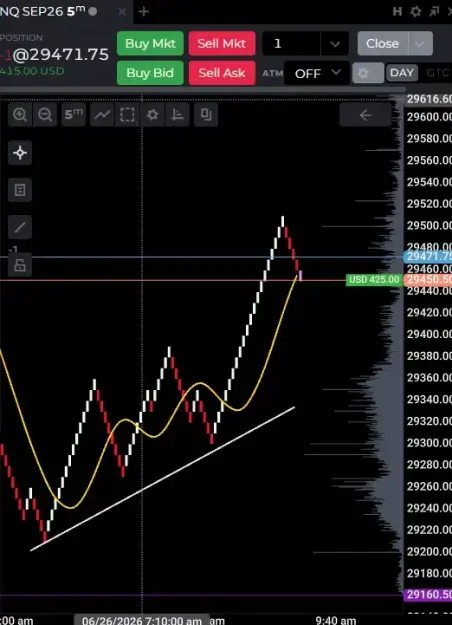The height and width of the screenshot is (625, 452).
Task: Click the overlapping pages template icon
Action: pyautogui.click(x=206, y=115)
